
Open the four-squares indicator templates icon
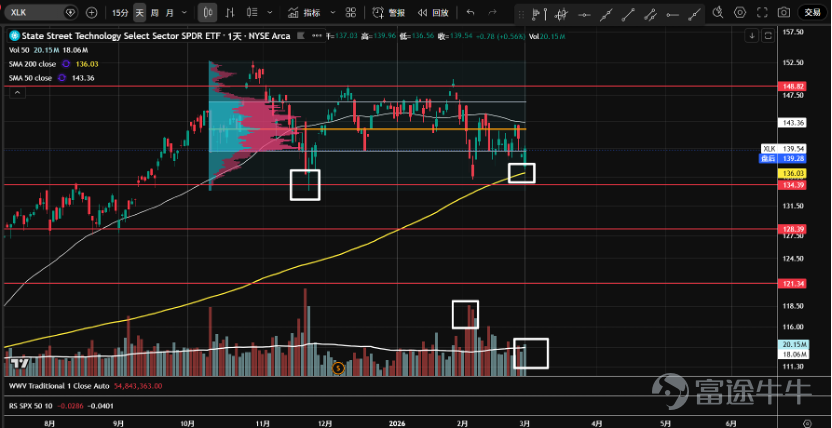(x=351, y=12)
